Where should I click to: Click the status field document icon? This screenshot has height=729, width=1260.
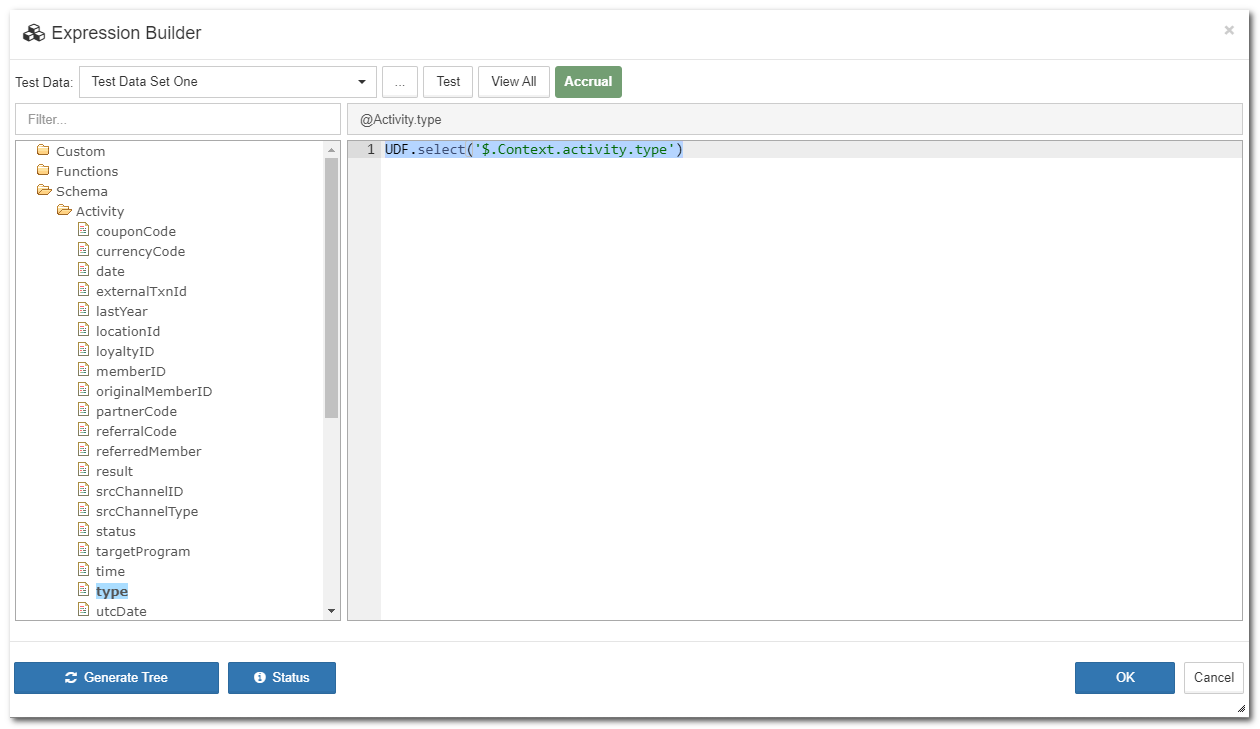(x=84, y=531)
